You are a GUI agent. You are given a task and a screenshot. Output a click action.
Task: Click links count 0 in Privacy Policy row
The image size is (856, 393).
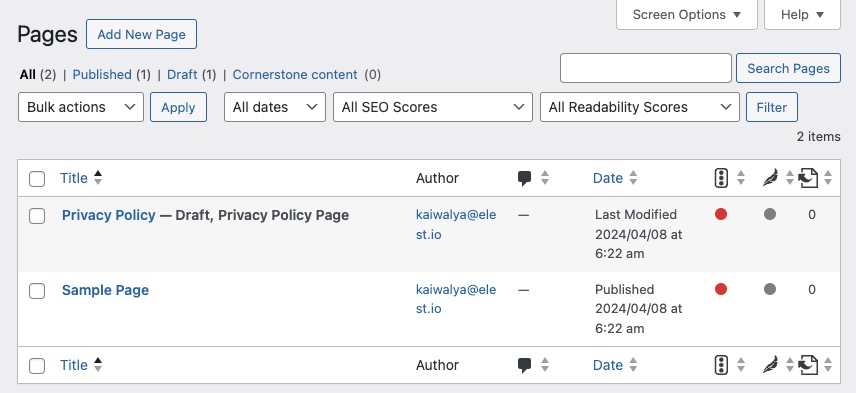tap(812, 215)
